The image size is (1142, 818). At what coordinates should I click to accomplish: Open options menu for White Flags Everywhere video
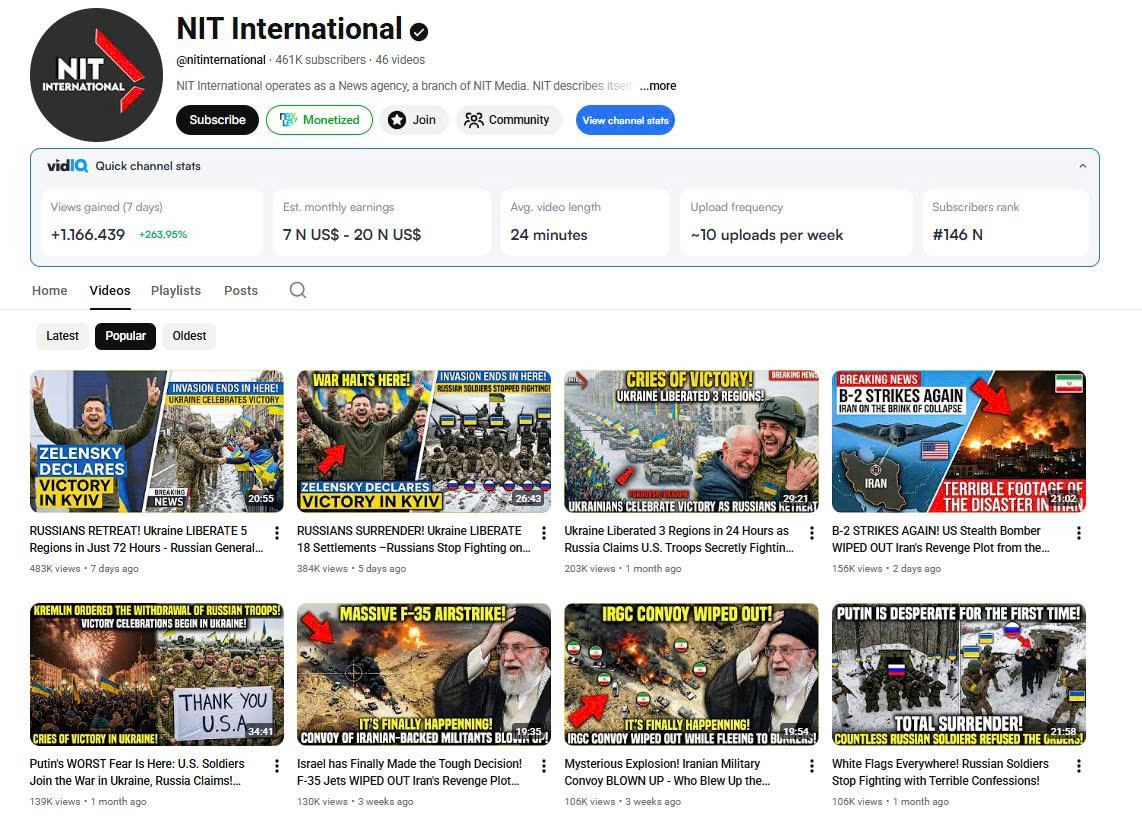[1079, 766]
